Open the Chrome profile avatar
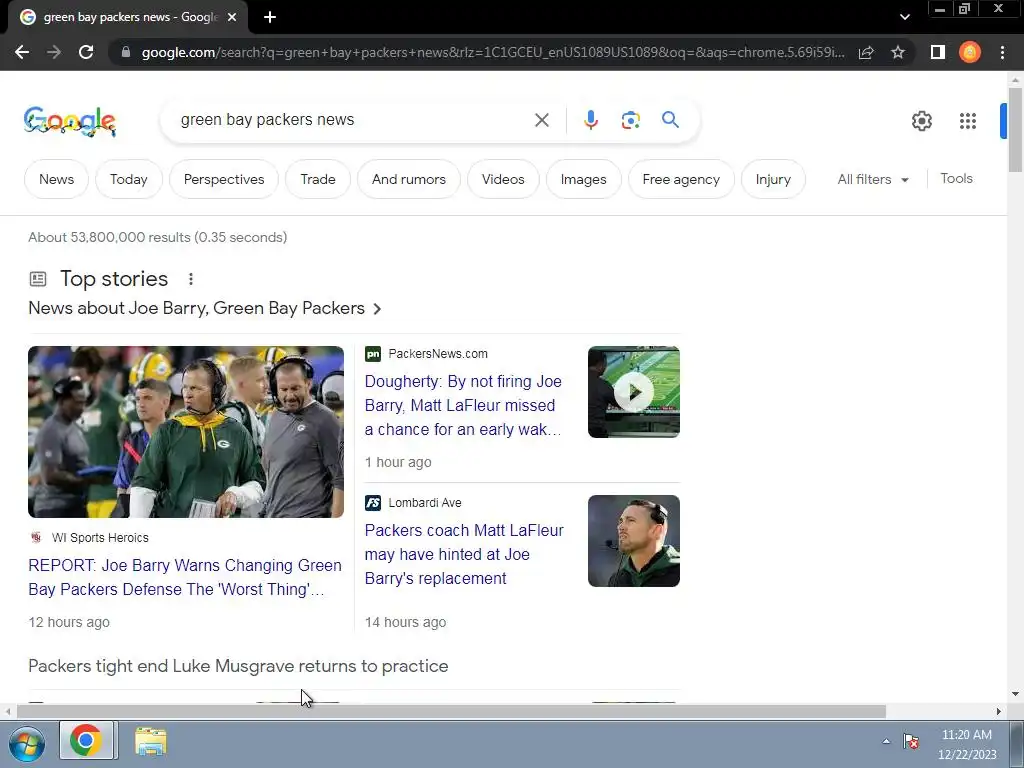This screenshot has height=768, width=1024. coord(970,52)
